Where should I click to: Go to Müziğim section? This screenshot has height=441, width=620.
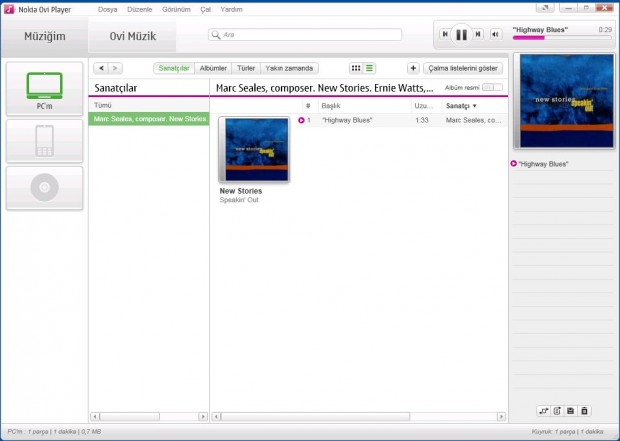(x=45, y=36)
